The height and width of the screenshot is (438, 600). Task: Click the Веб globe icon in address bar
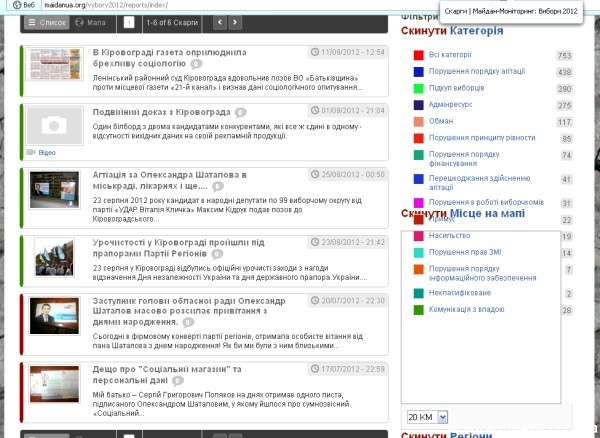tap(17, 5)
